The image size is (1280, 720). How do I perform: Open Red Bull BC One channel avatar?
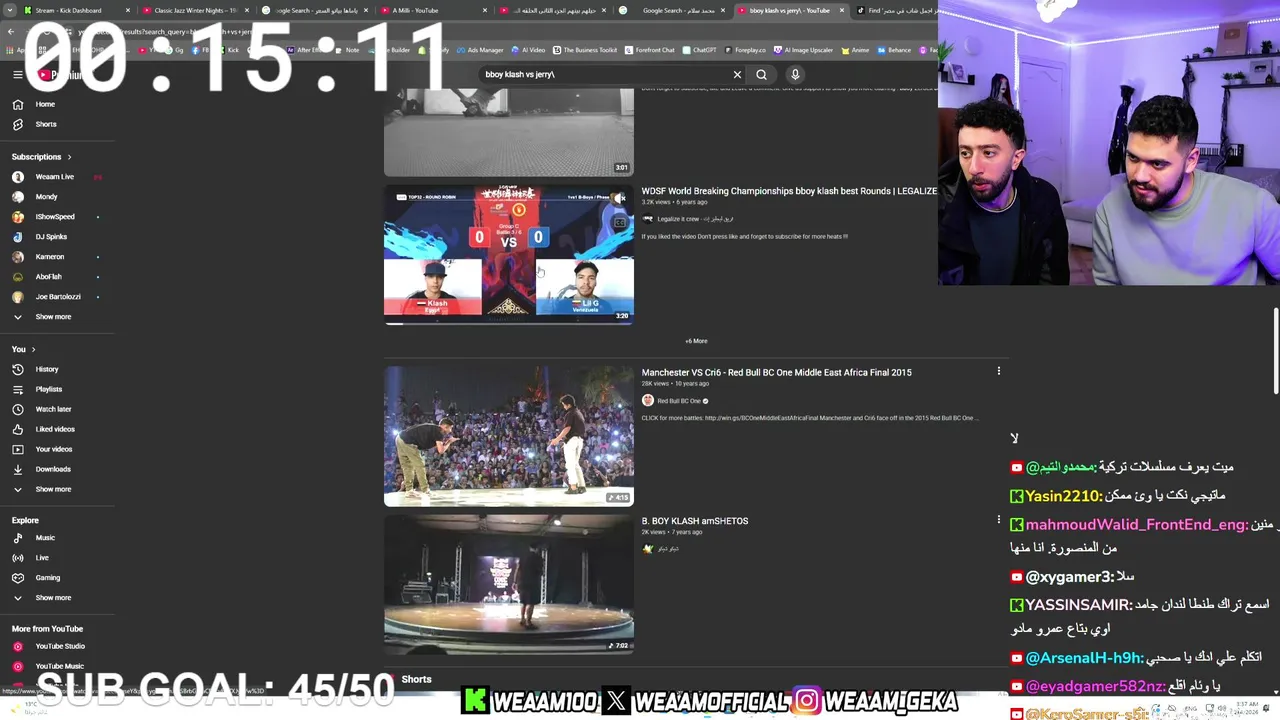[x=648, y=401]
